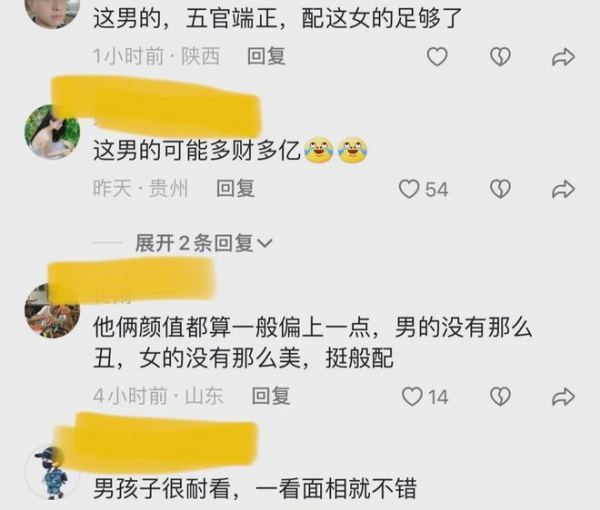Select the comment text 这男的可能多财多亿
This screenshot has height=510, width=600.
[x=197, y=151]
